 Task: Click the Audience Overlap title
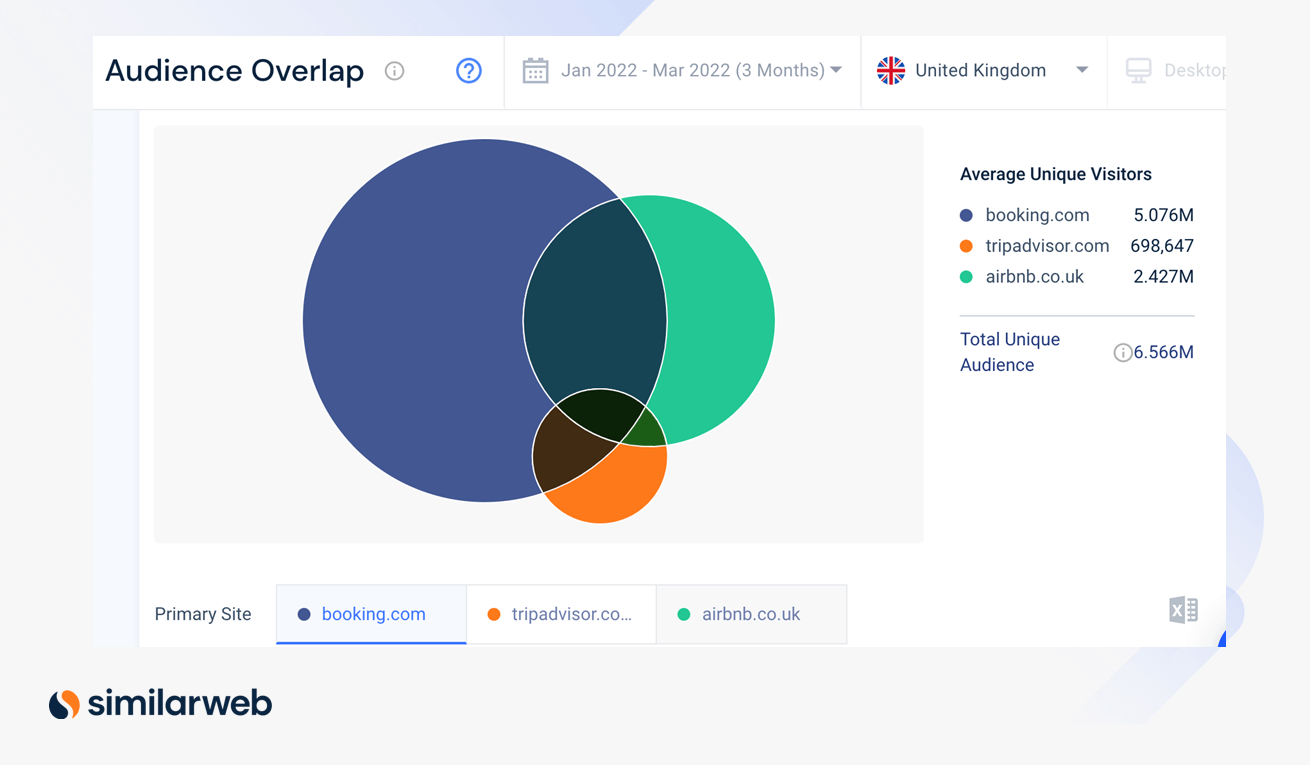[235, 71]
